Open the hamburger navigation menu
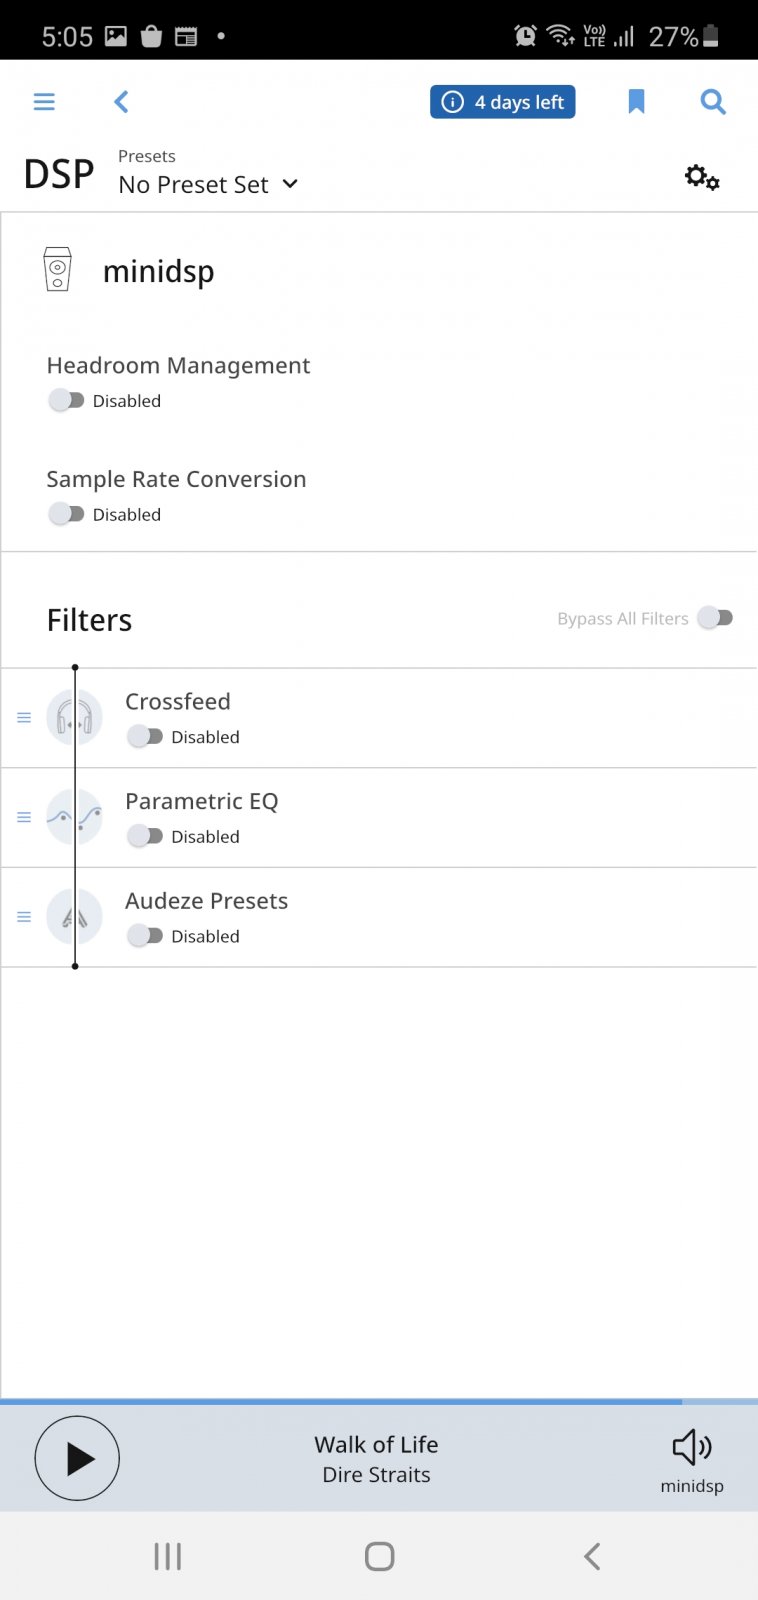 click(x=44, y=102)
